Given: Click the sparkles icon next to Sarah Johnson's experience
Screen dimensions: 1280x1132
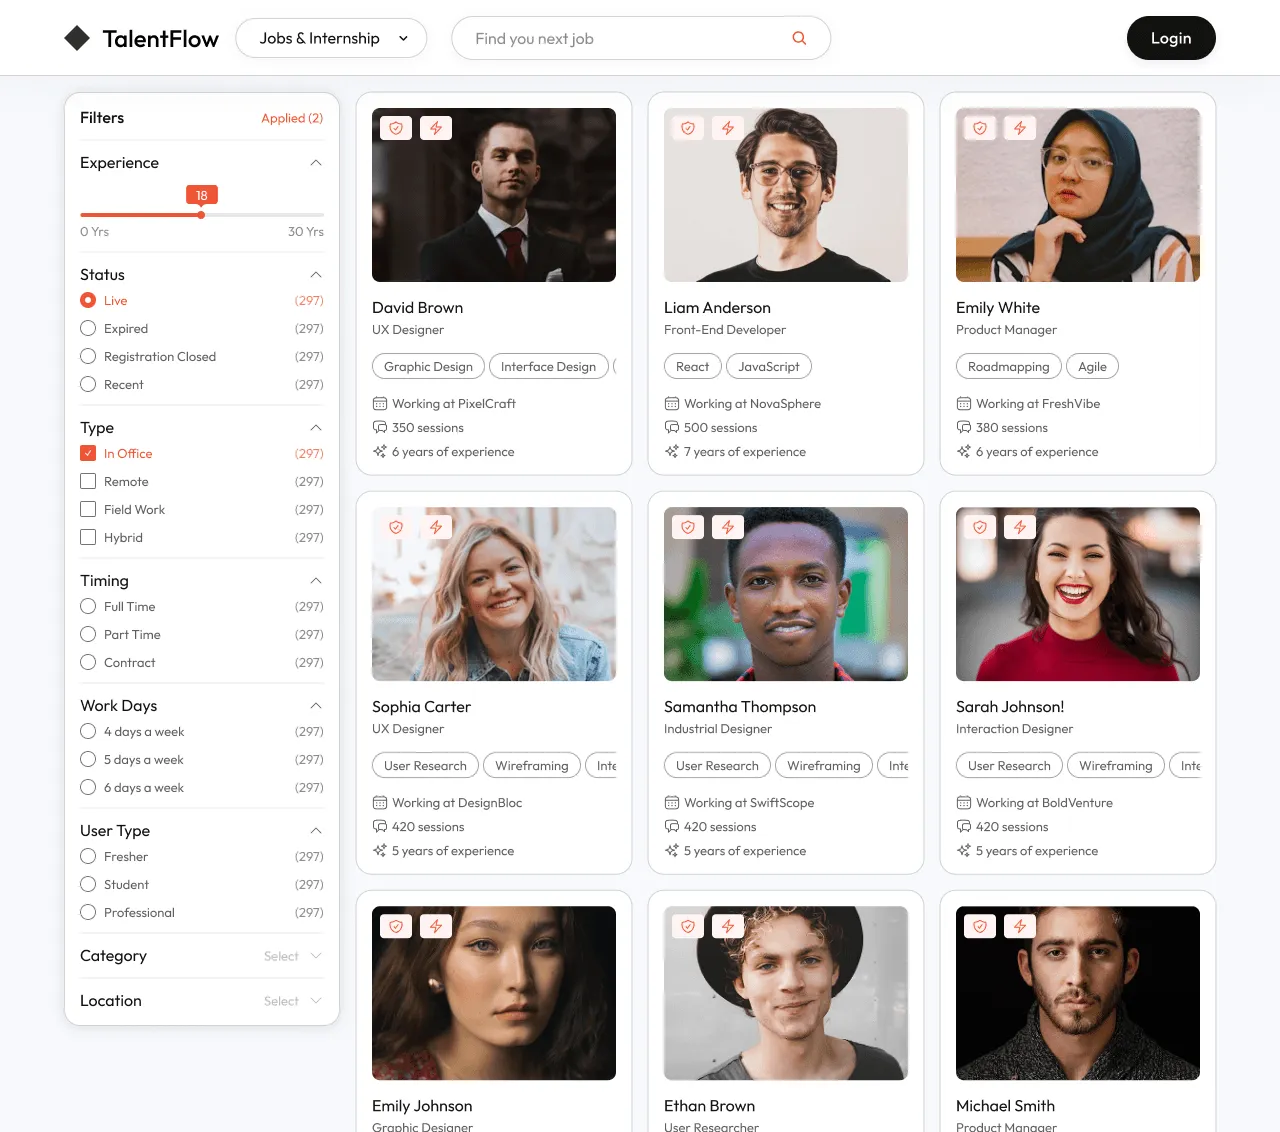Looking at the screenshot, I should click(x=963, y=850).
